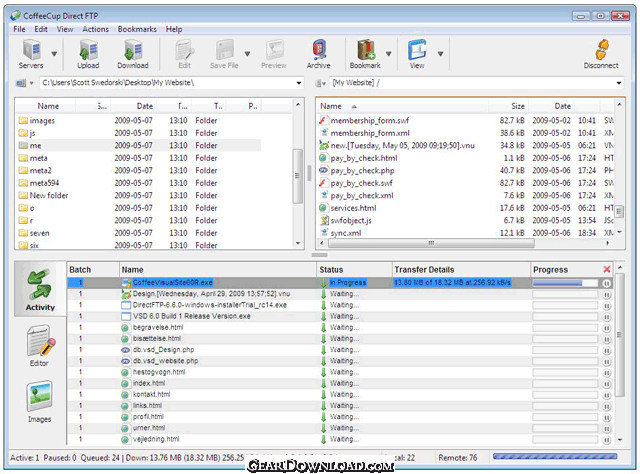Click the red X cancel-all transfers icon
The image size is (640, 474).
tap(607, 269)
